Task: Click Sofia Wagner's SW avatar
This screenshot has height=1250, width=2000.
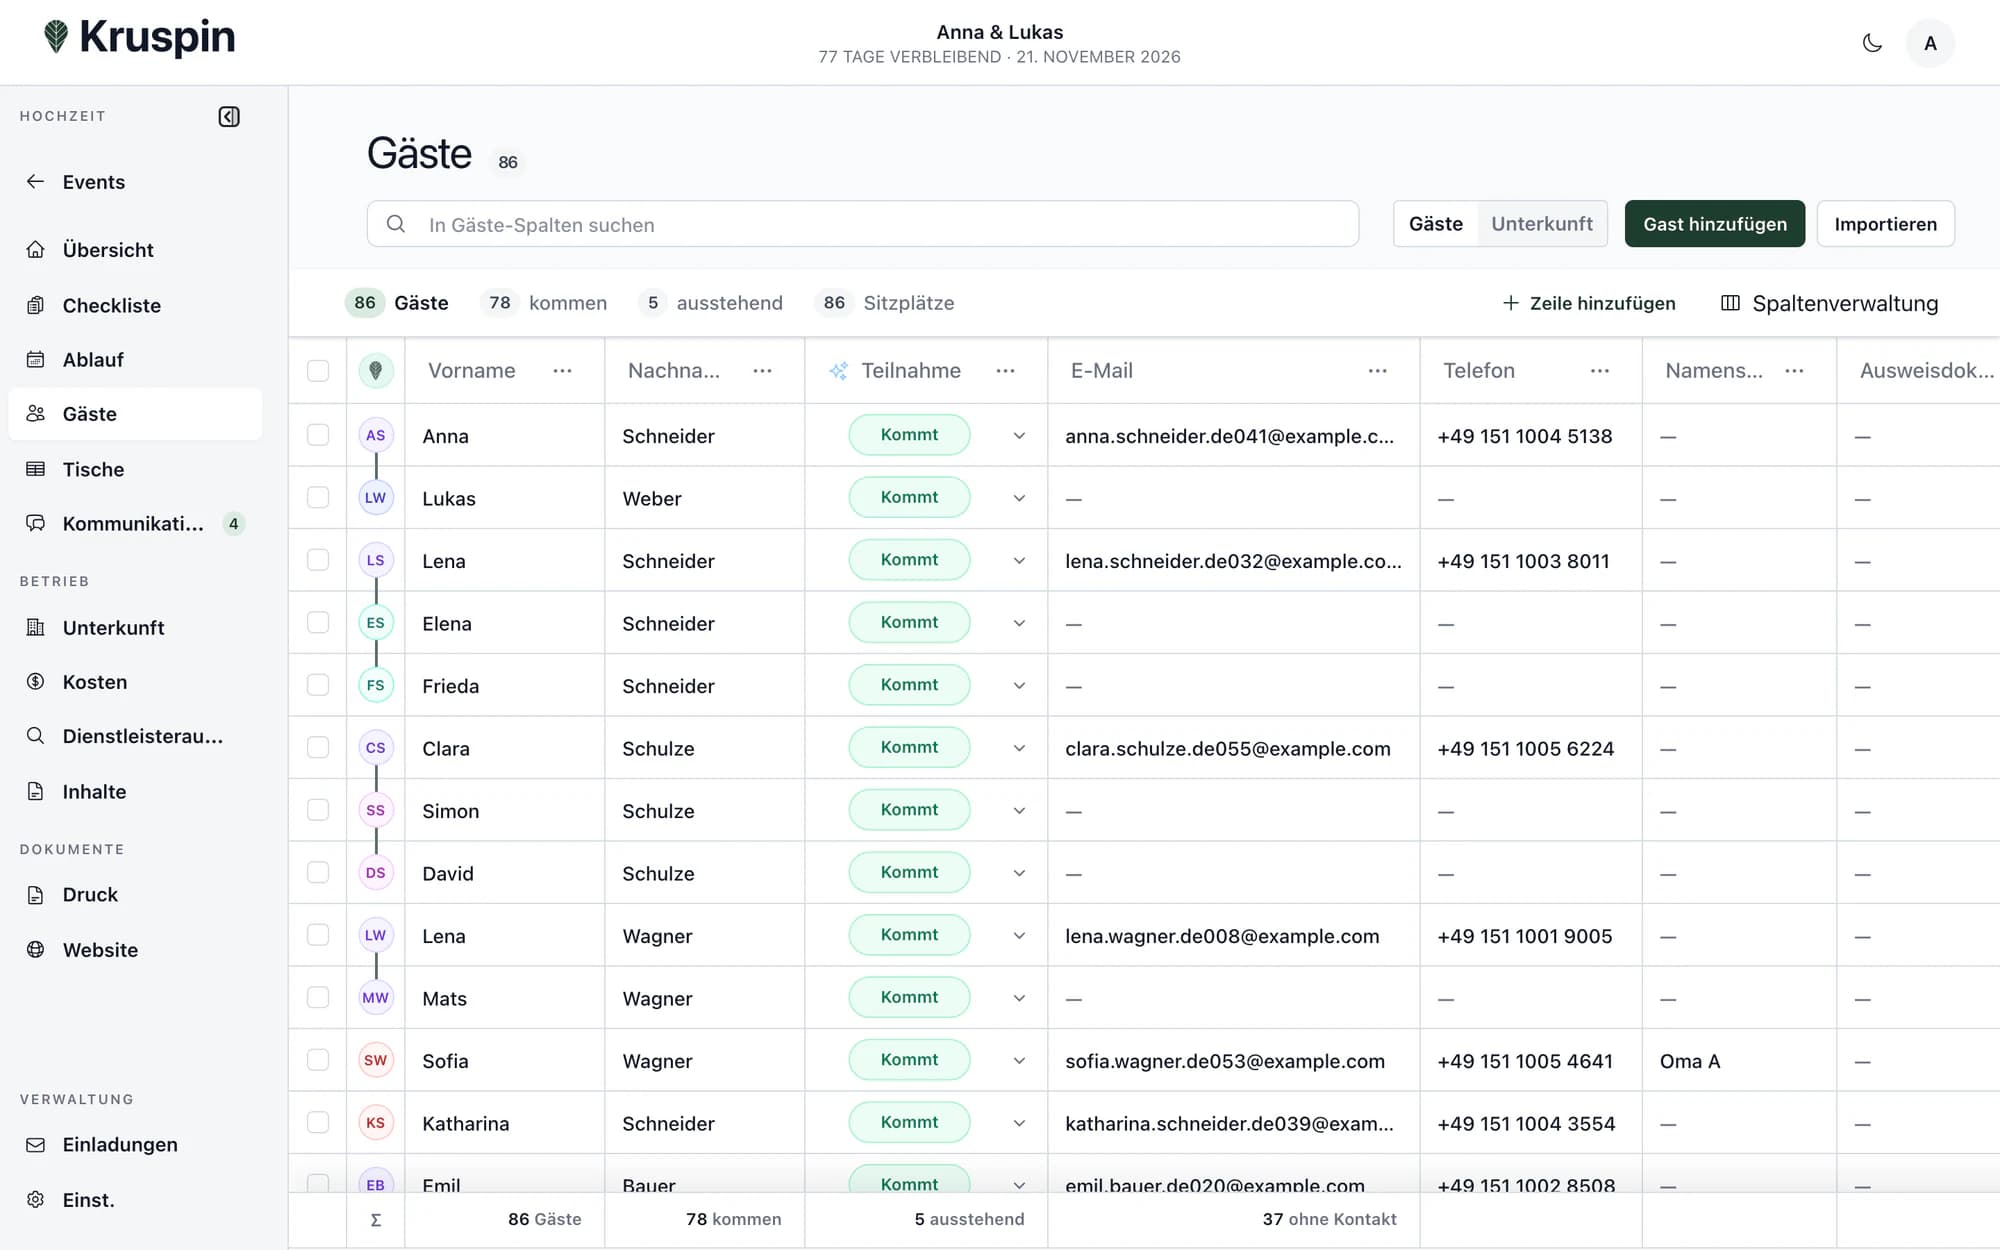Action: coord(375,1060)
